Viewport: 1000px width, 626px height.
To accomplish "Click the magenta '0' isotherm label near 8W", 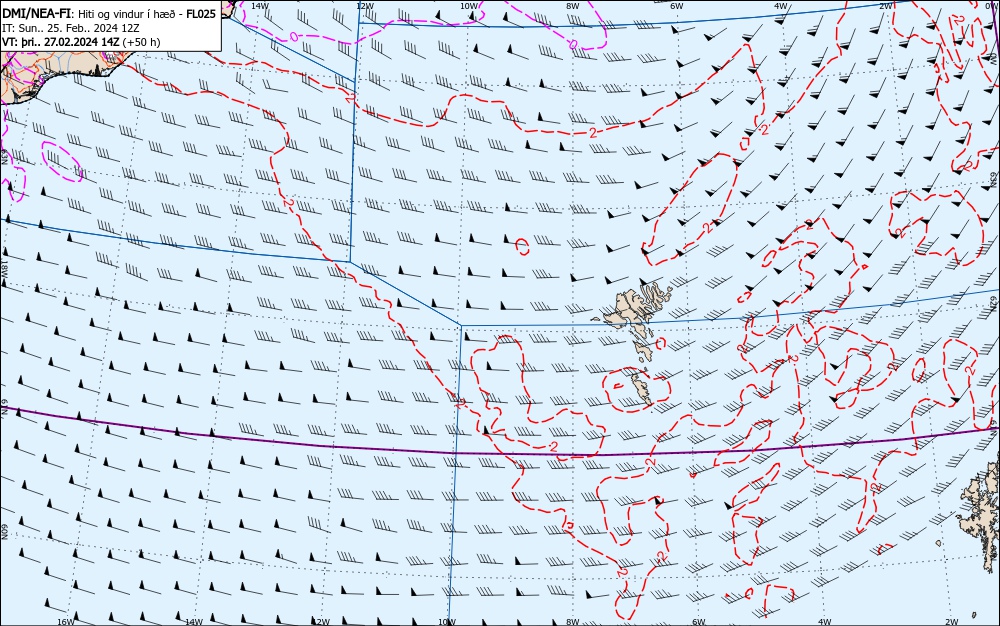I will click(573, 44).
